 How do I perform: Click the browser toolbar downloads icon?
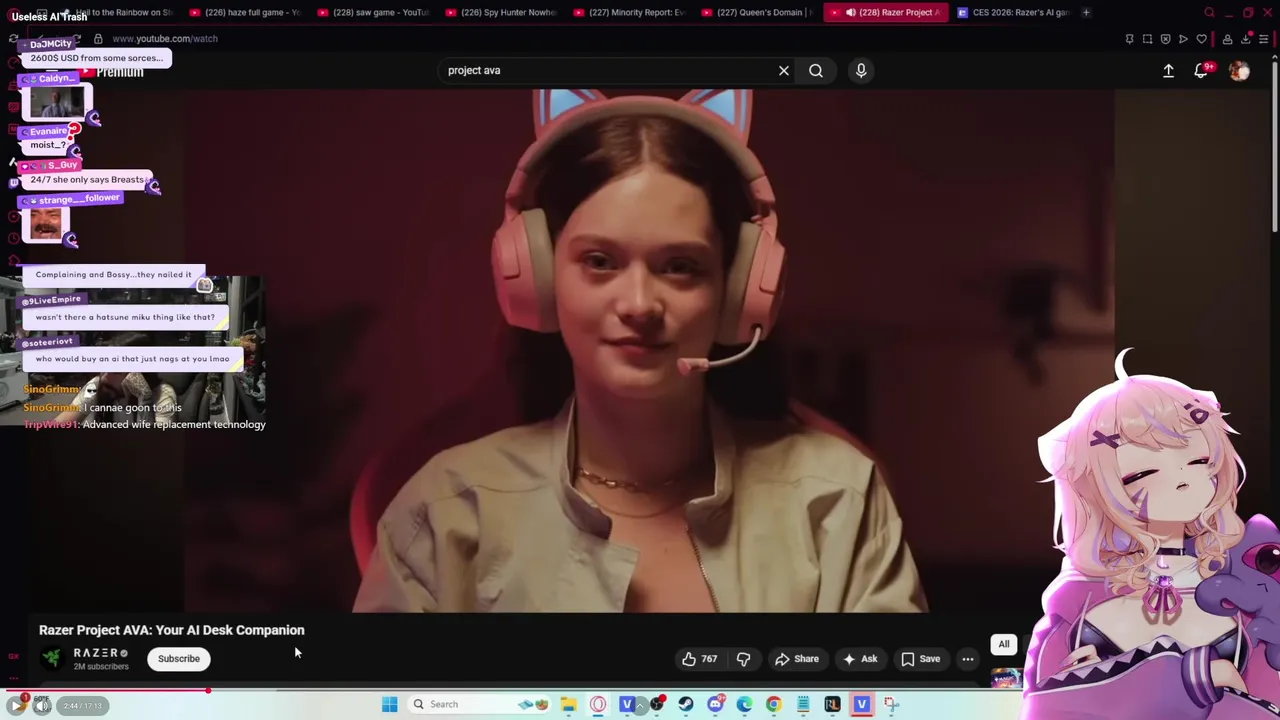(x=1246, y=39)
